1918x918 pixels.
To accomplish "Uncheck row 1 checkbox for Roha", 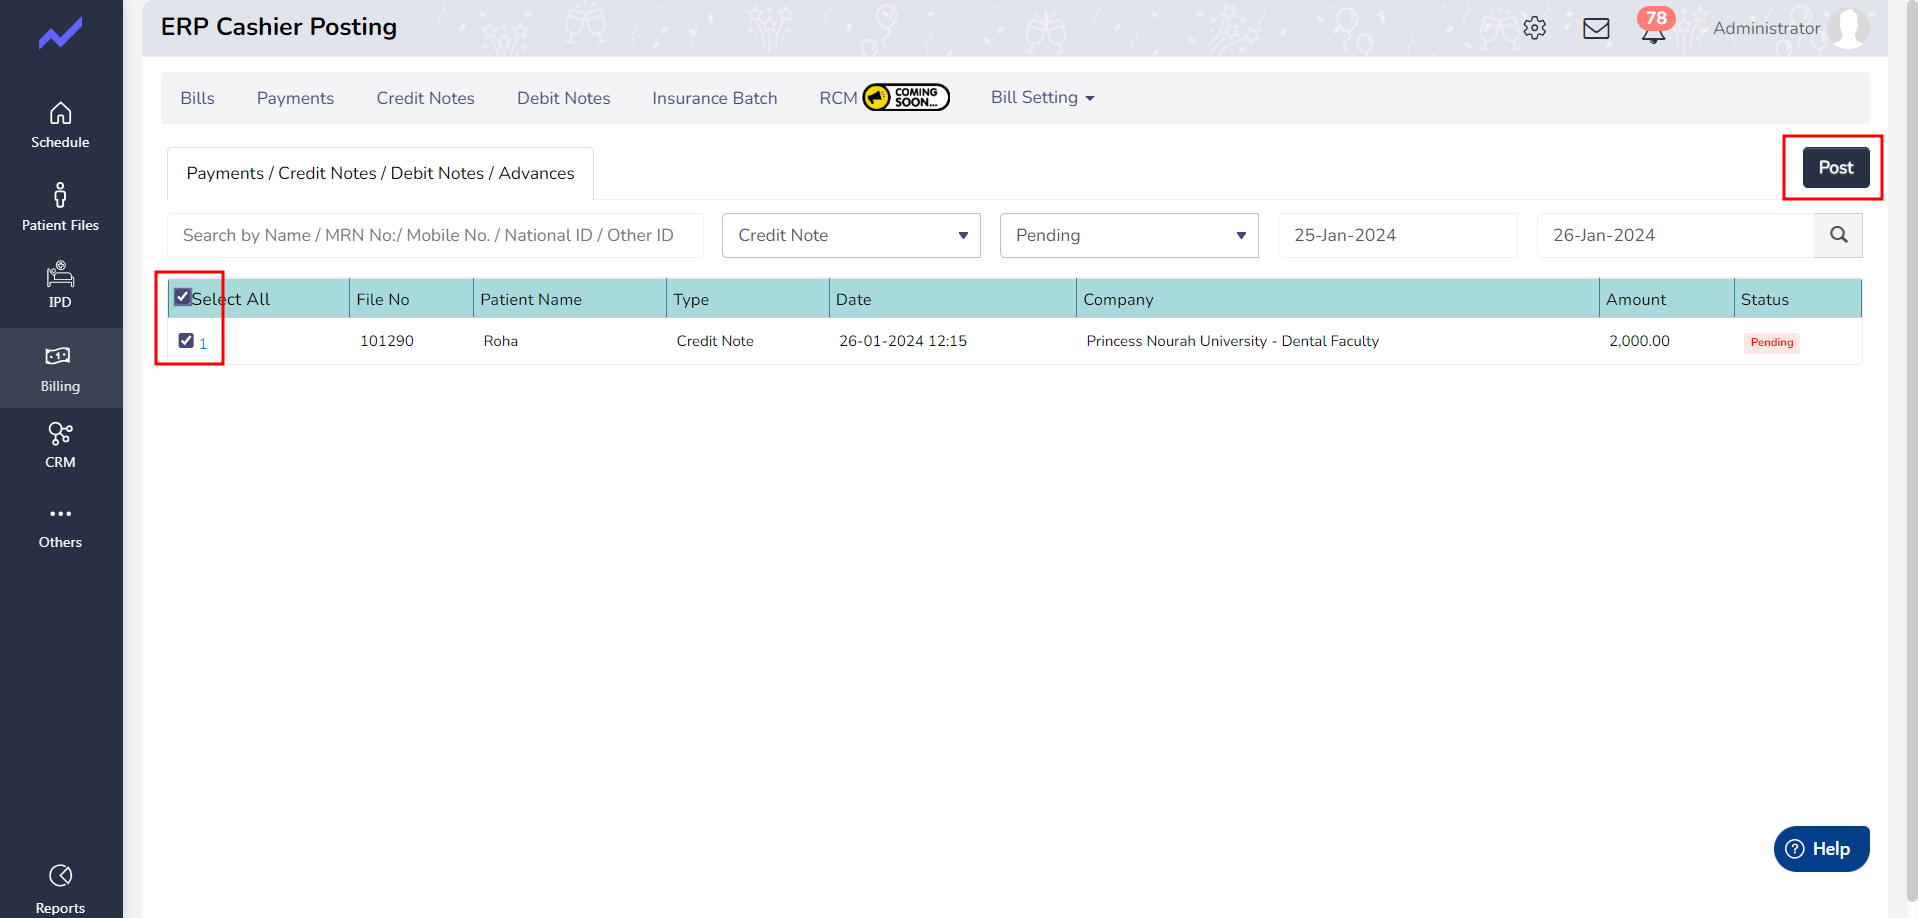I will point(186,340).
